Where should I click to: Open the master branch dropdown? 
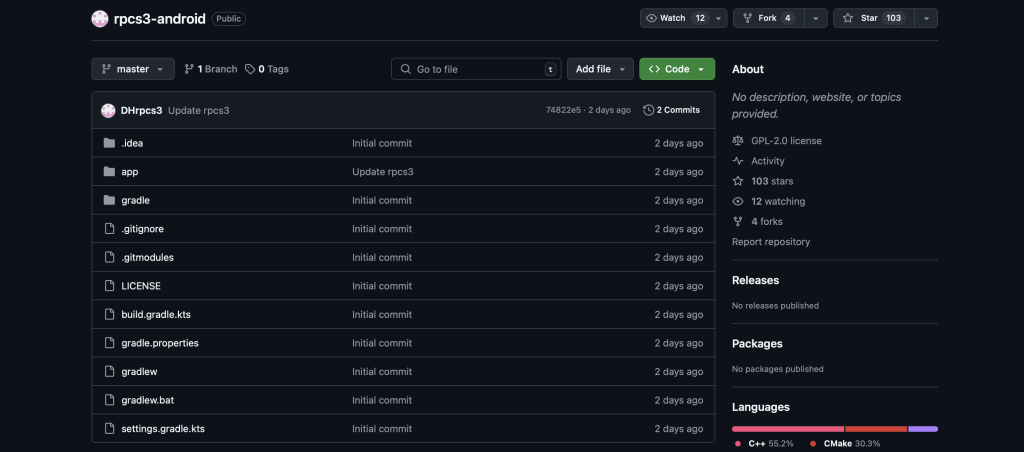133,69
